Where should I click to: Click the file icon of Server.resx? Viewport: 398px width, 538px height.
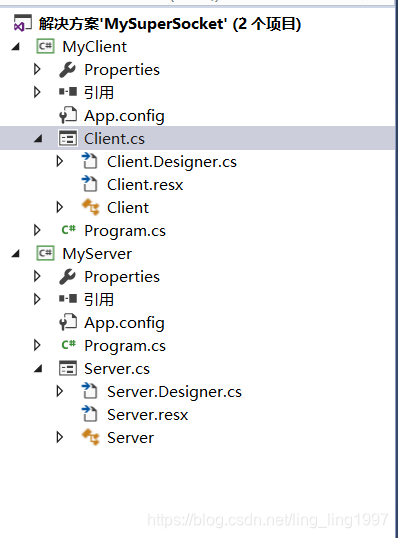(x=90, y=414)
